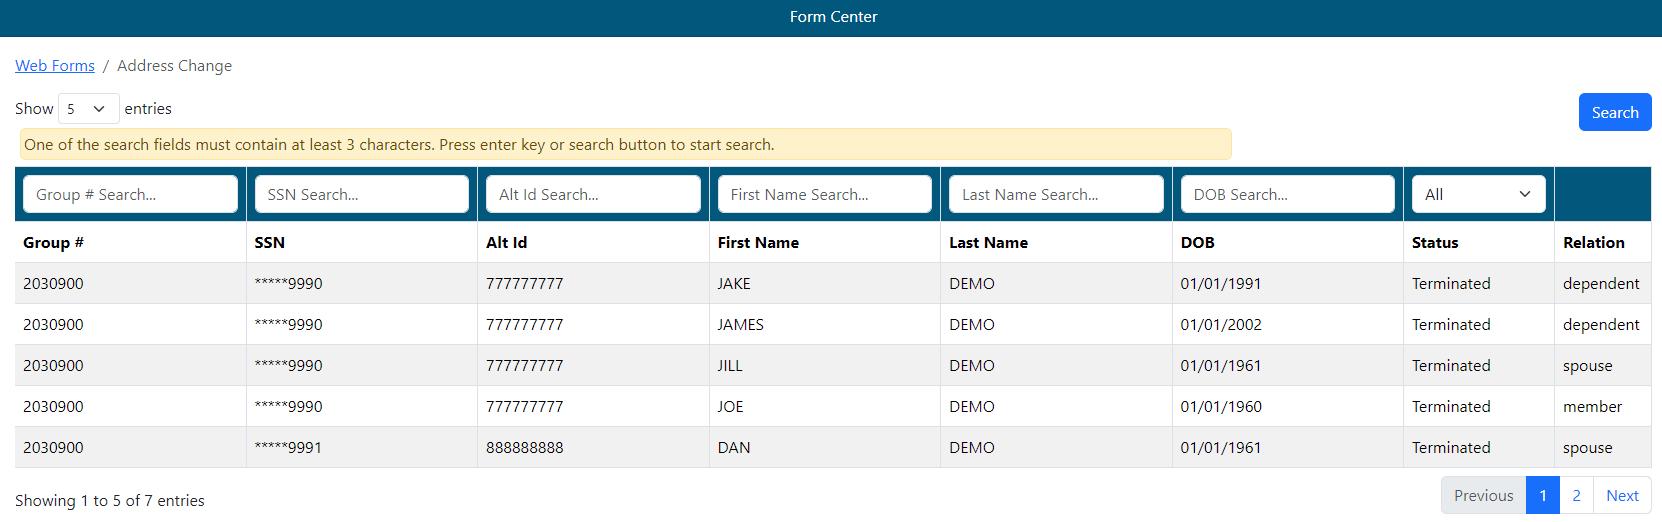Go to page 2 in pagination
Screen dimensions: 1662x522
(1576, 495)
